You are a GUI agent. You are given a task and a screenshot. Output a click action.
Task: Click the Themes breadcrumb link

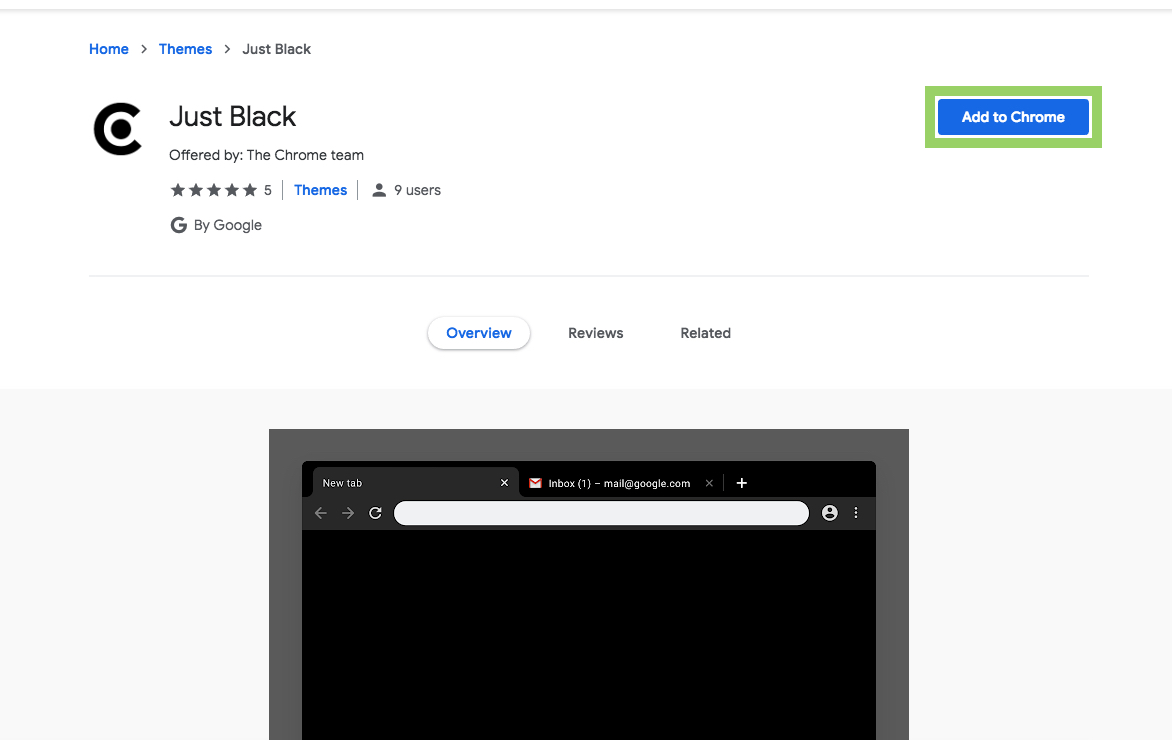point(185,48)
